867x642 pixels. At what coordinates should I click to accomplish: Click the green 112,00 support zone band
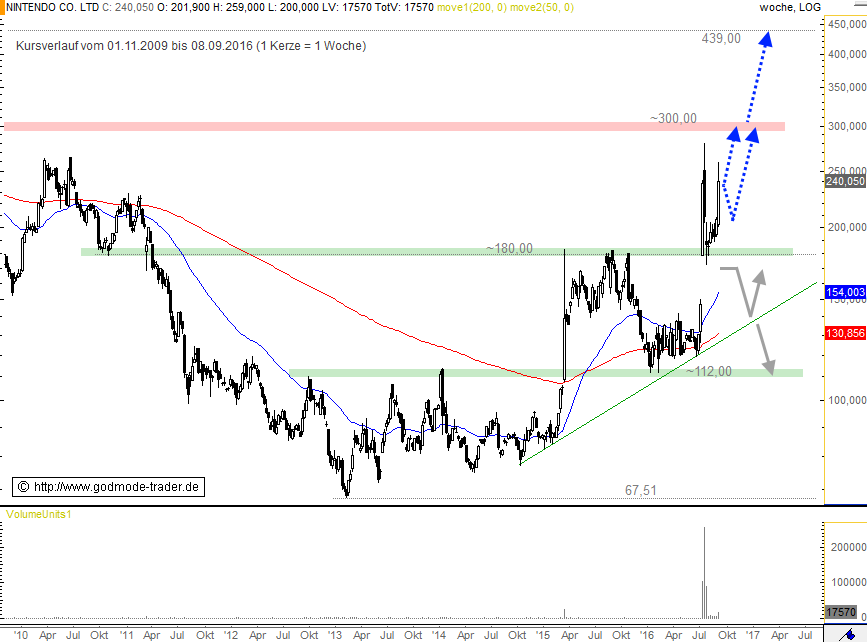coord(546,373)
